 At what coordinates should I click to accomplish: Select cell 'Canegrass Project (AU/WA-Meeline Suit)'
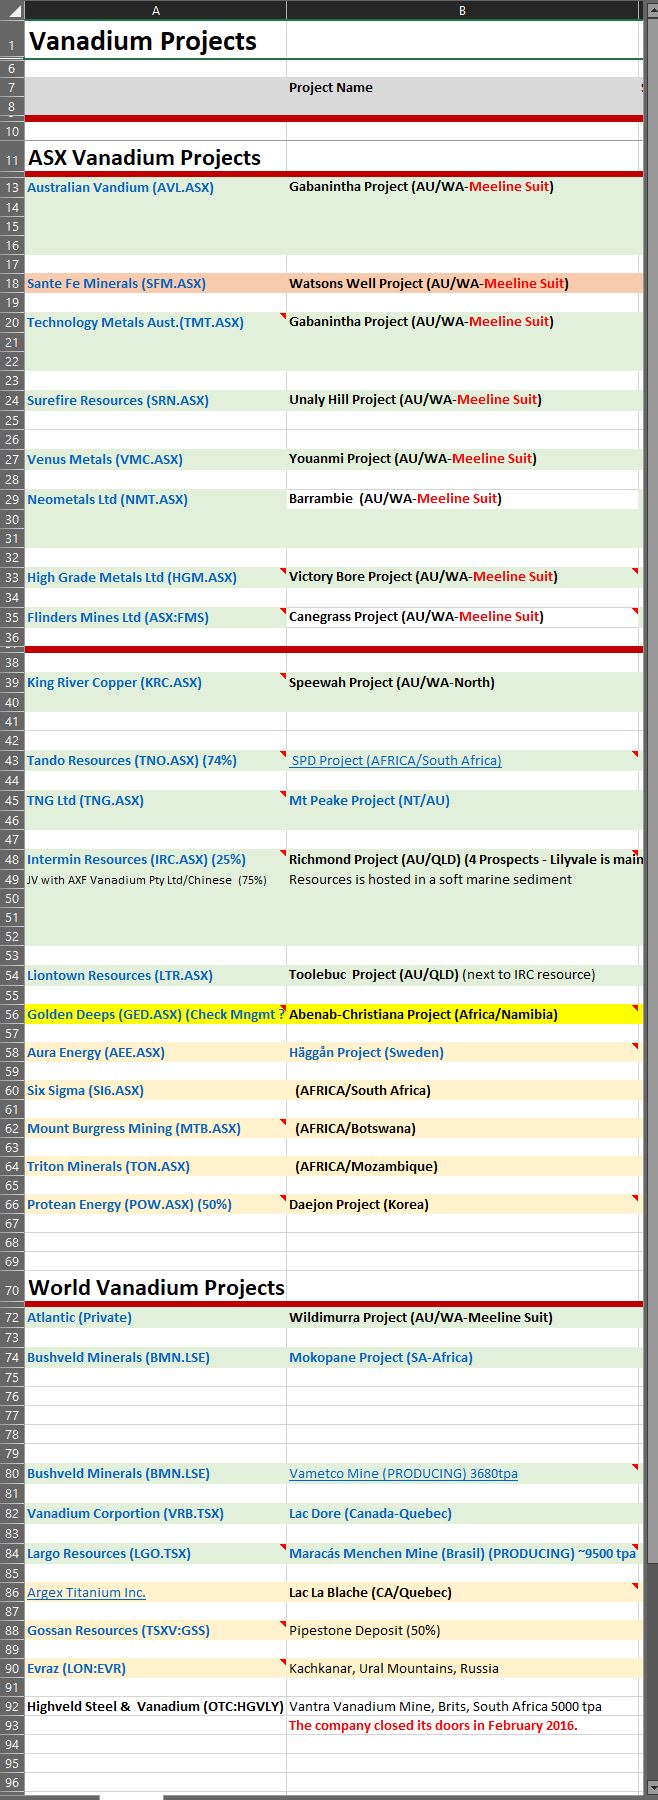click(x=463, y=617)
